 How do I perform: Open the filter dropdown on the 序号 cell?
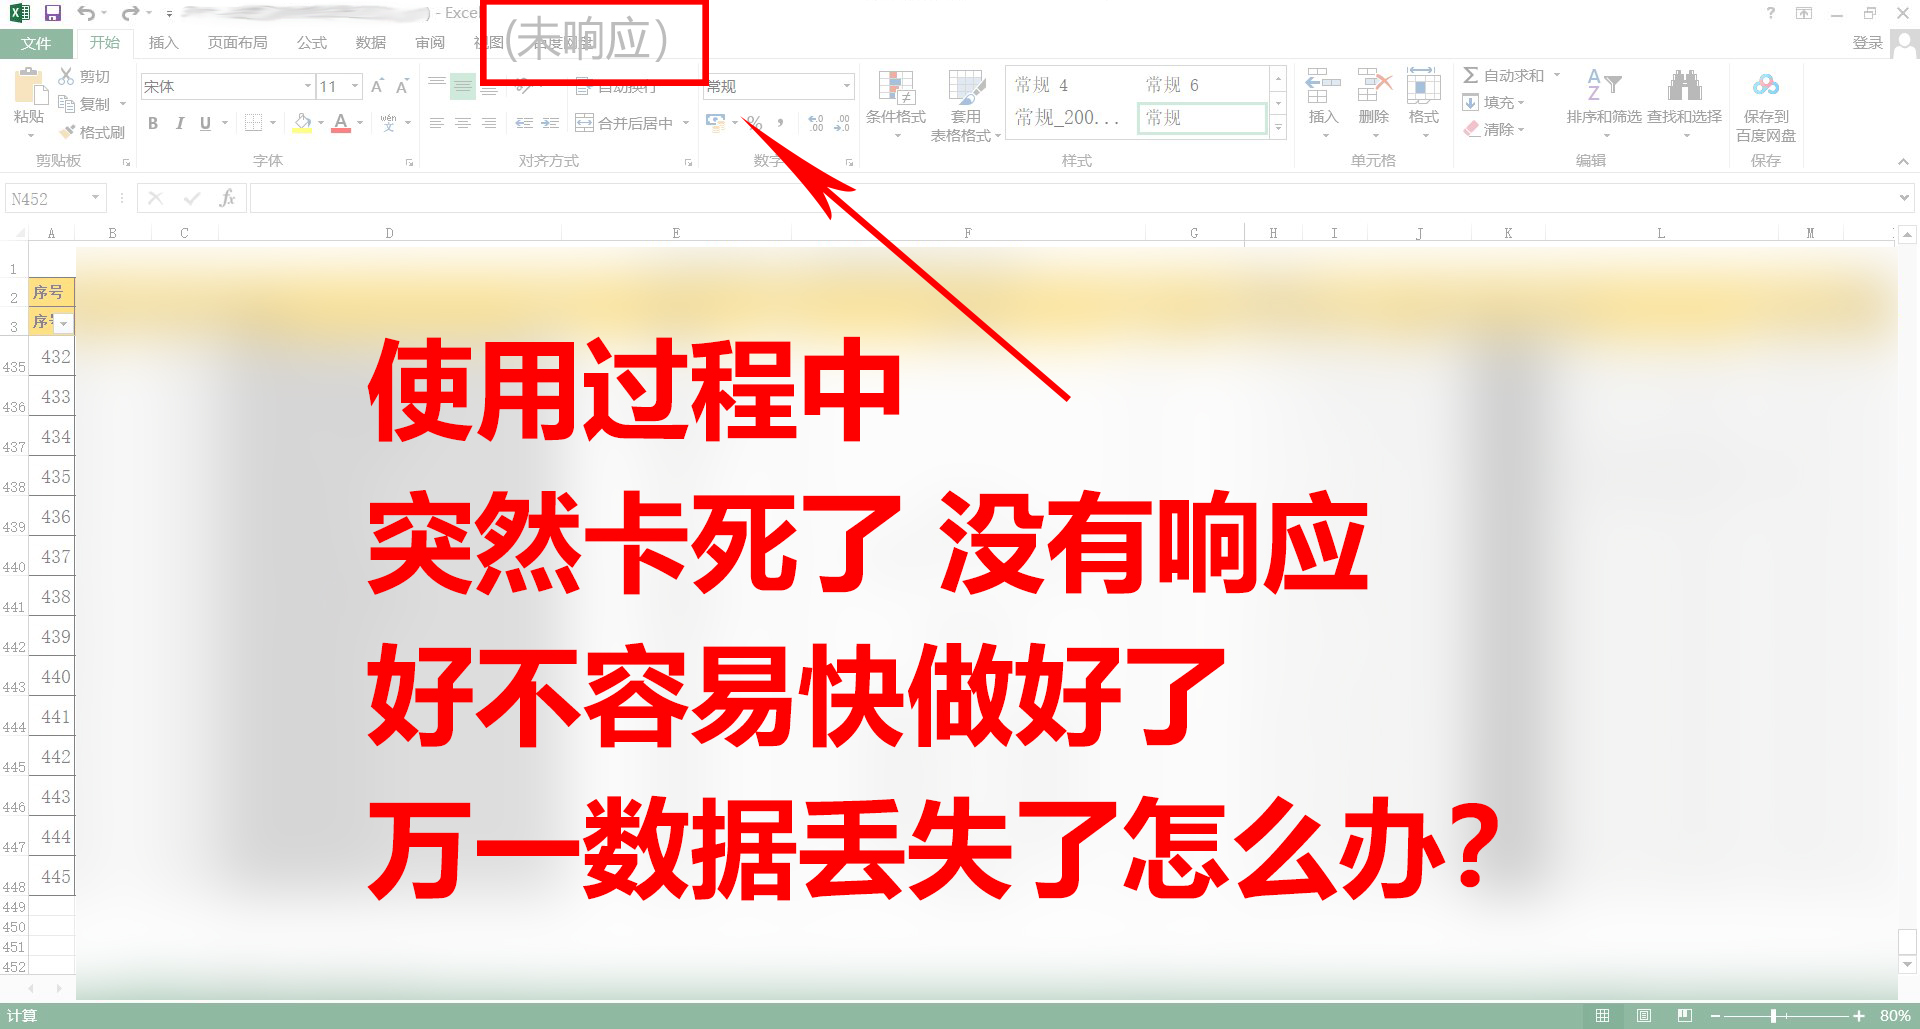[x=64, y=322]
